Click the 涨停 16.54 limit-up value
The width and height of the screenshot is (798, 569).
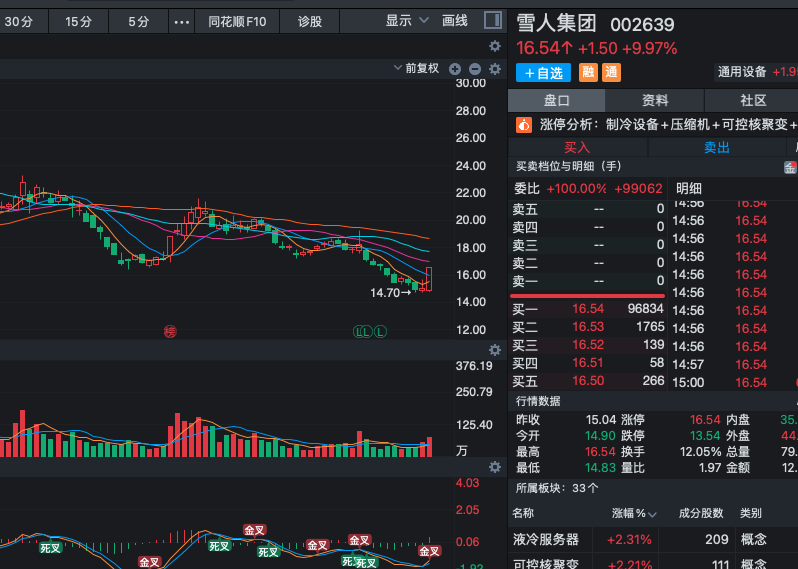click(705, 420)
